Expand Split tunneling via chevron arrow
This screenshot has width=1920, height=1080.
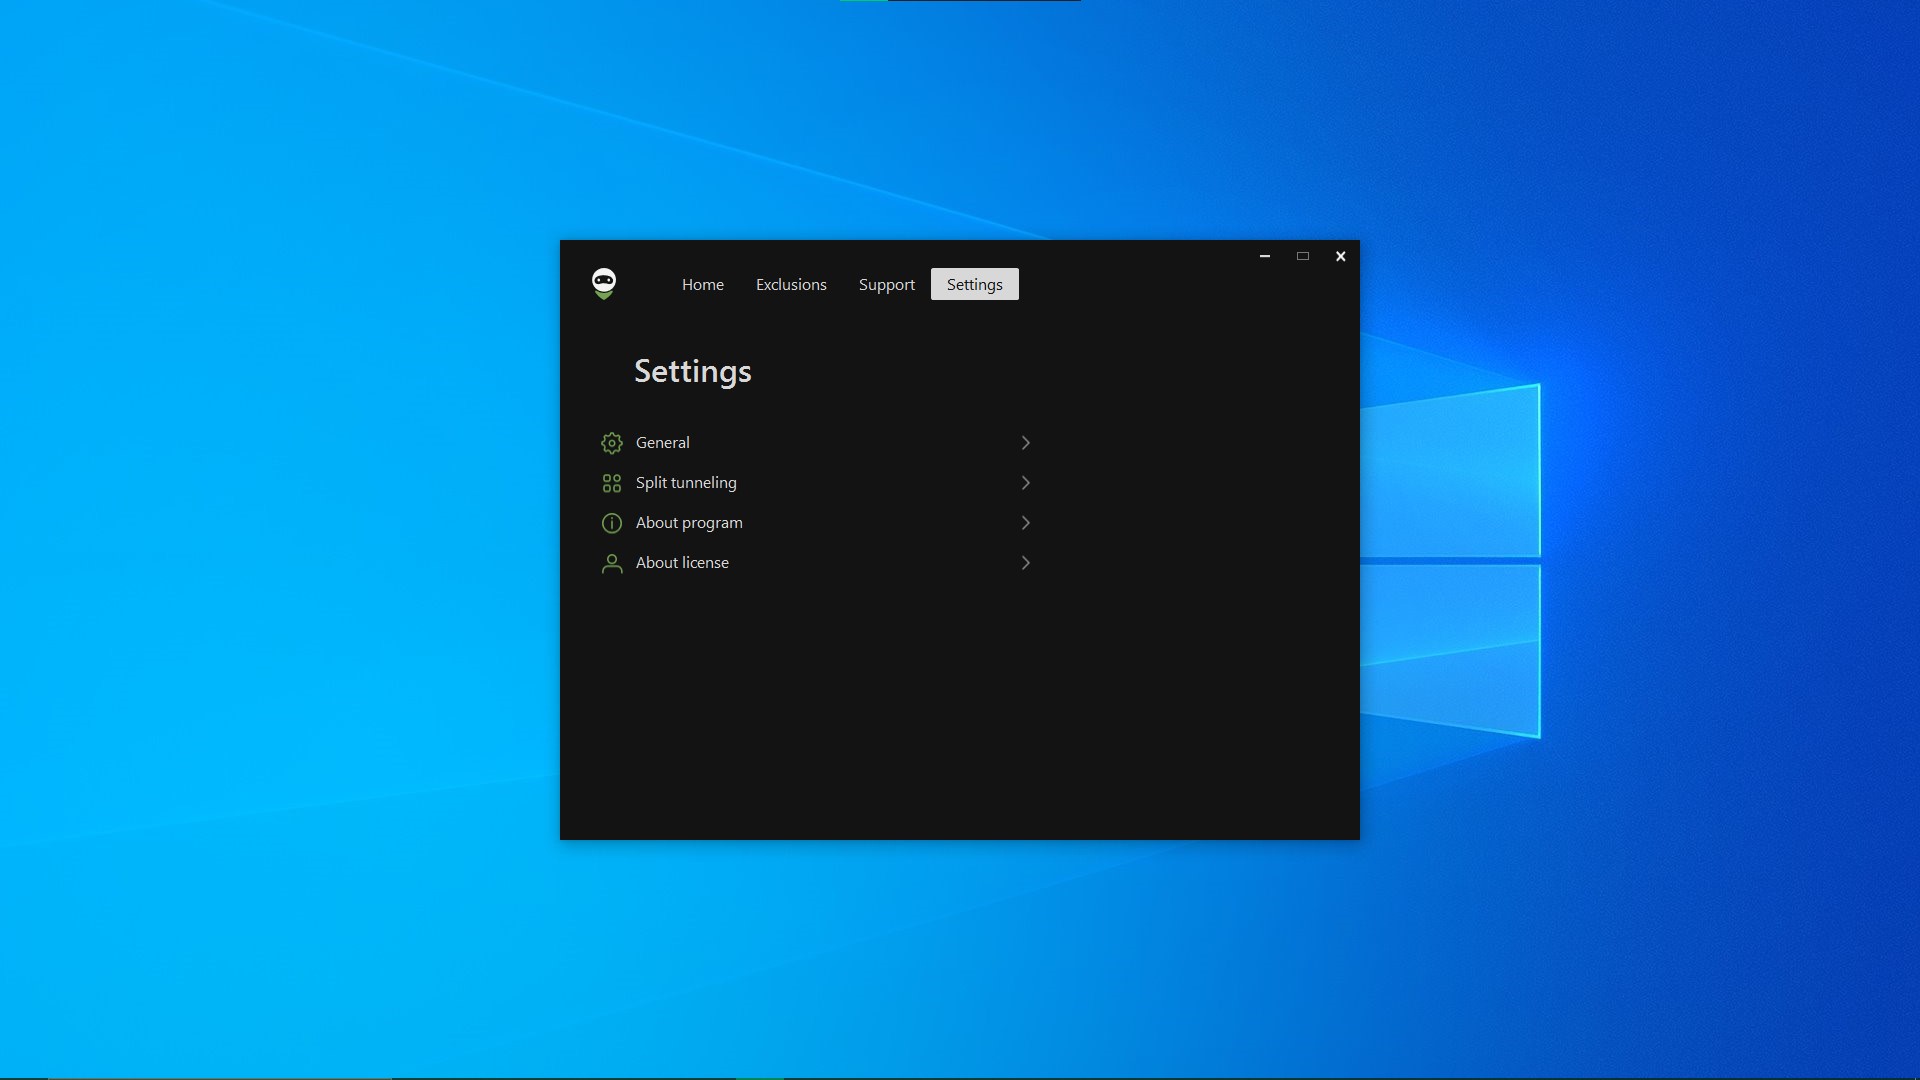pyautogui.click(x=1025, y=483)
